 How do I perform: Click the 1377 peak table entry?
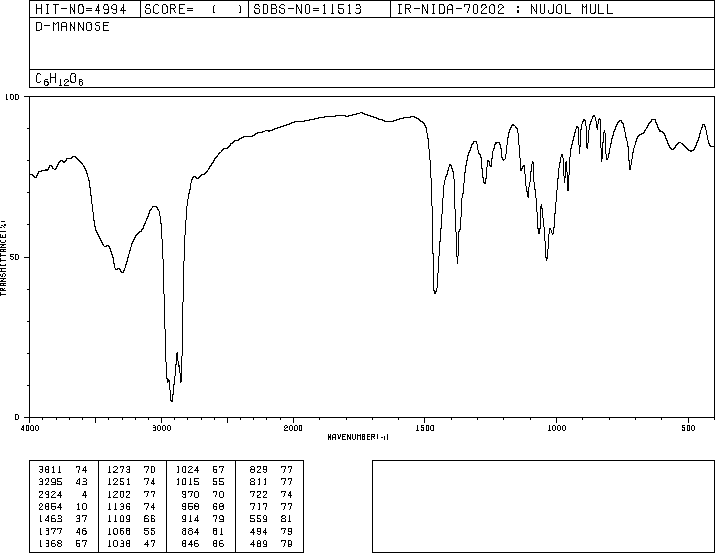50,531
